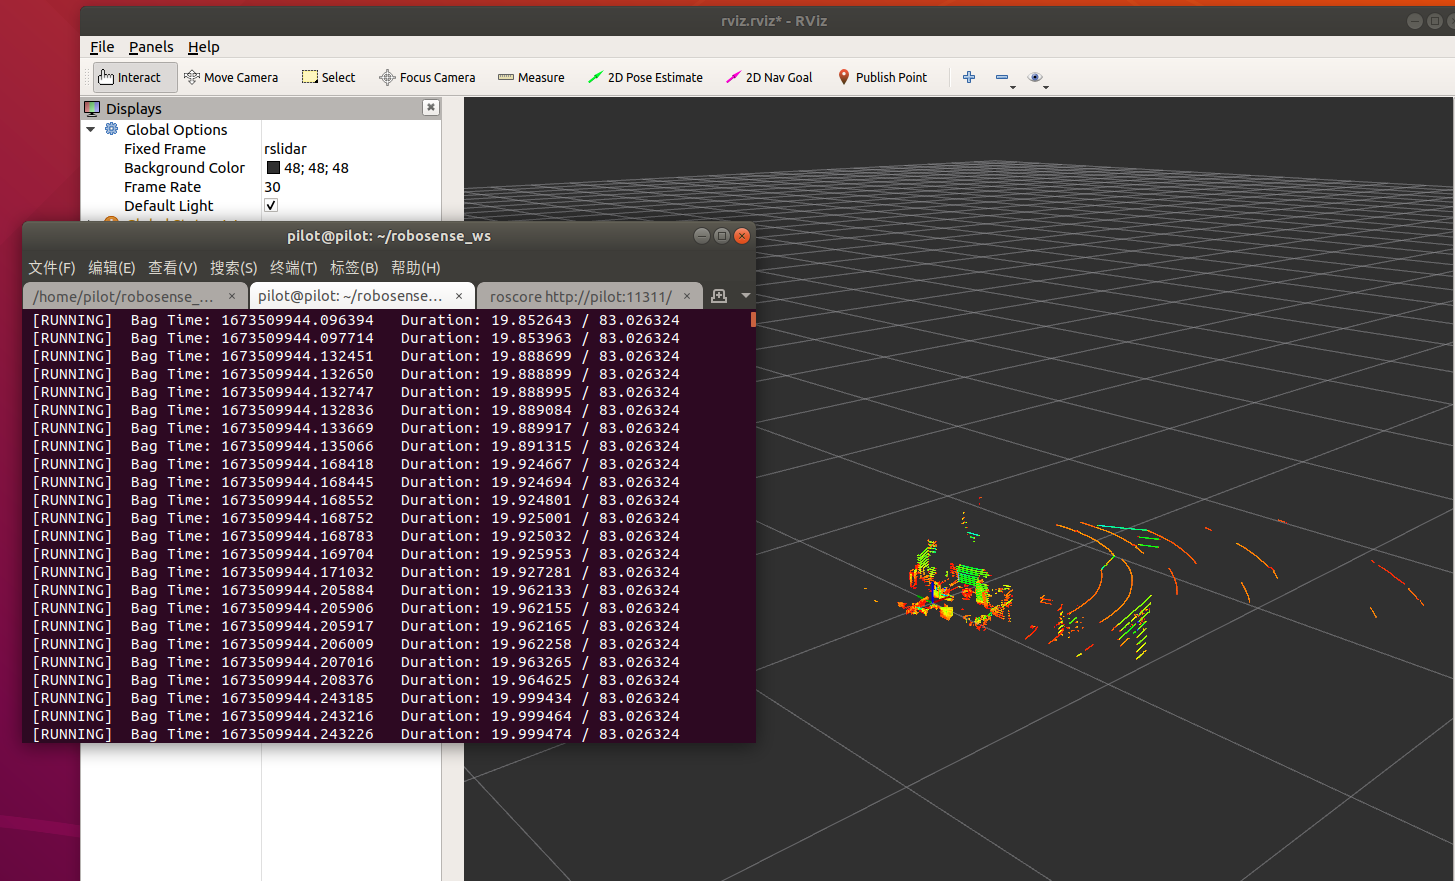Click the first row's Bag Time 1673509944.096394
Viewport: 1455px width, 881px height.
[x=298, y=320]
